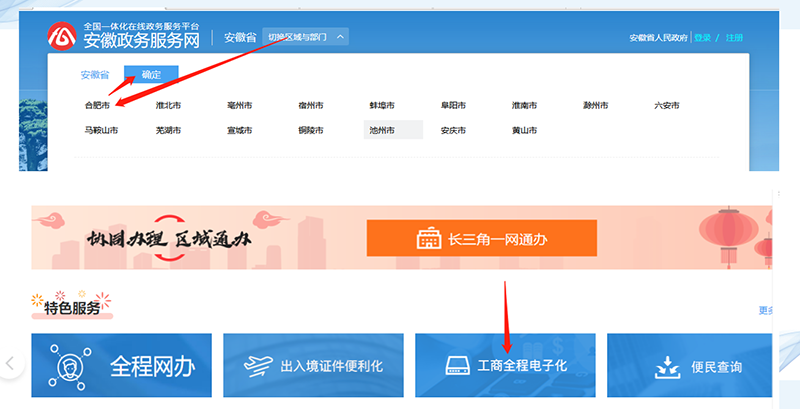Screen dimensions: 800x409
Task: Click the 确定 button
Action: click(x=151, y=74)
